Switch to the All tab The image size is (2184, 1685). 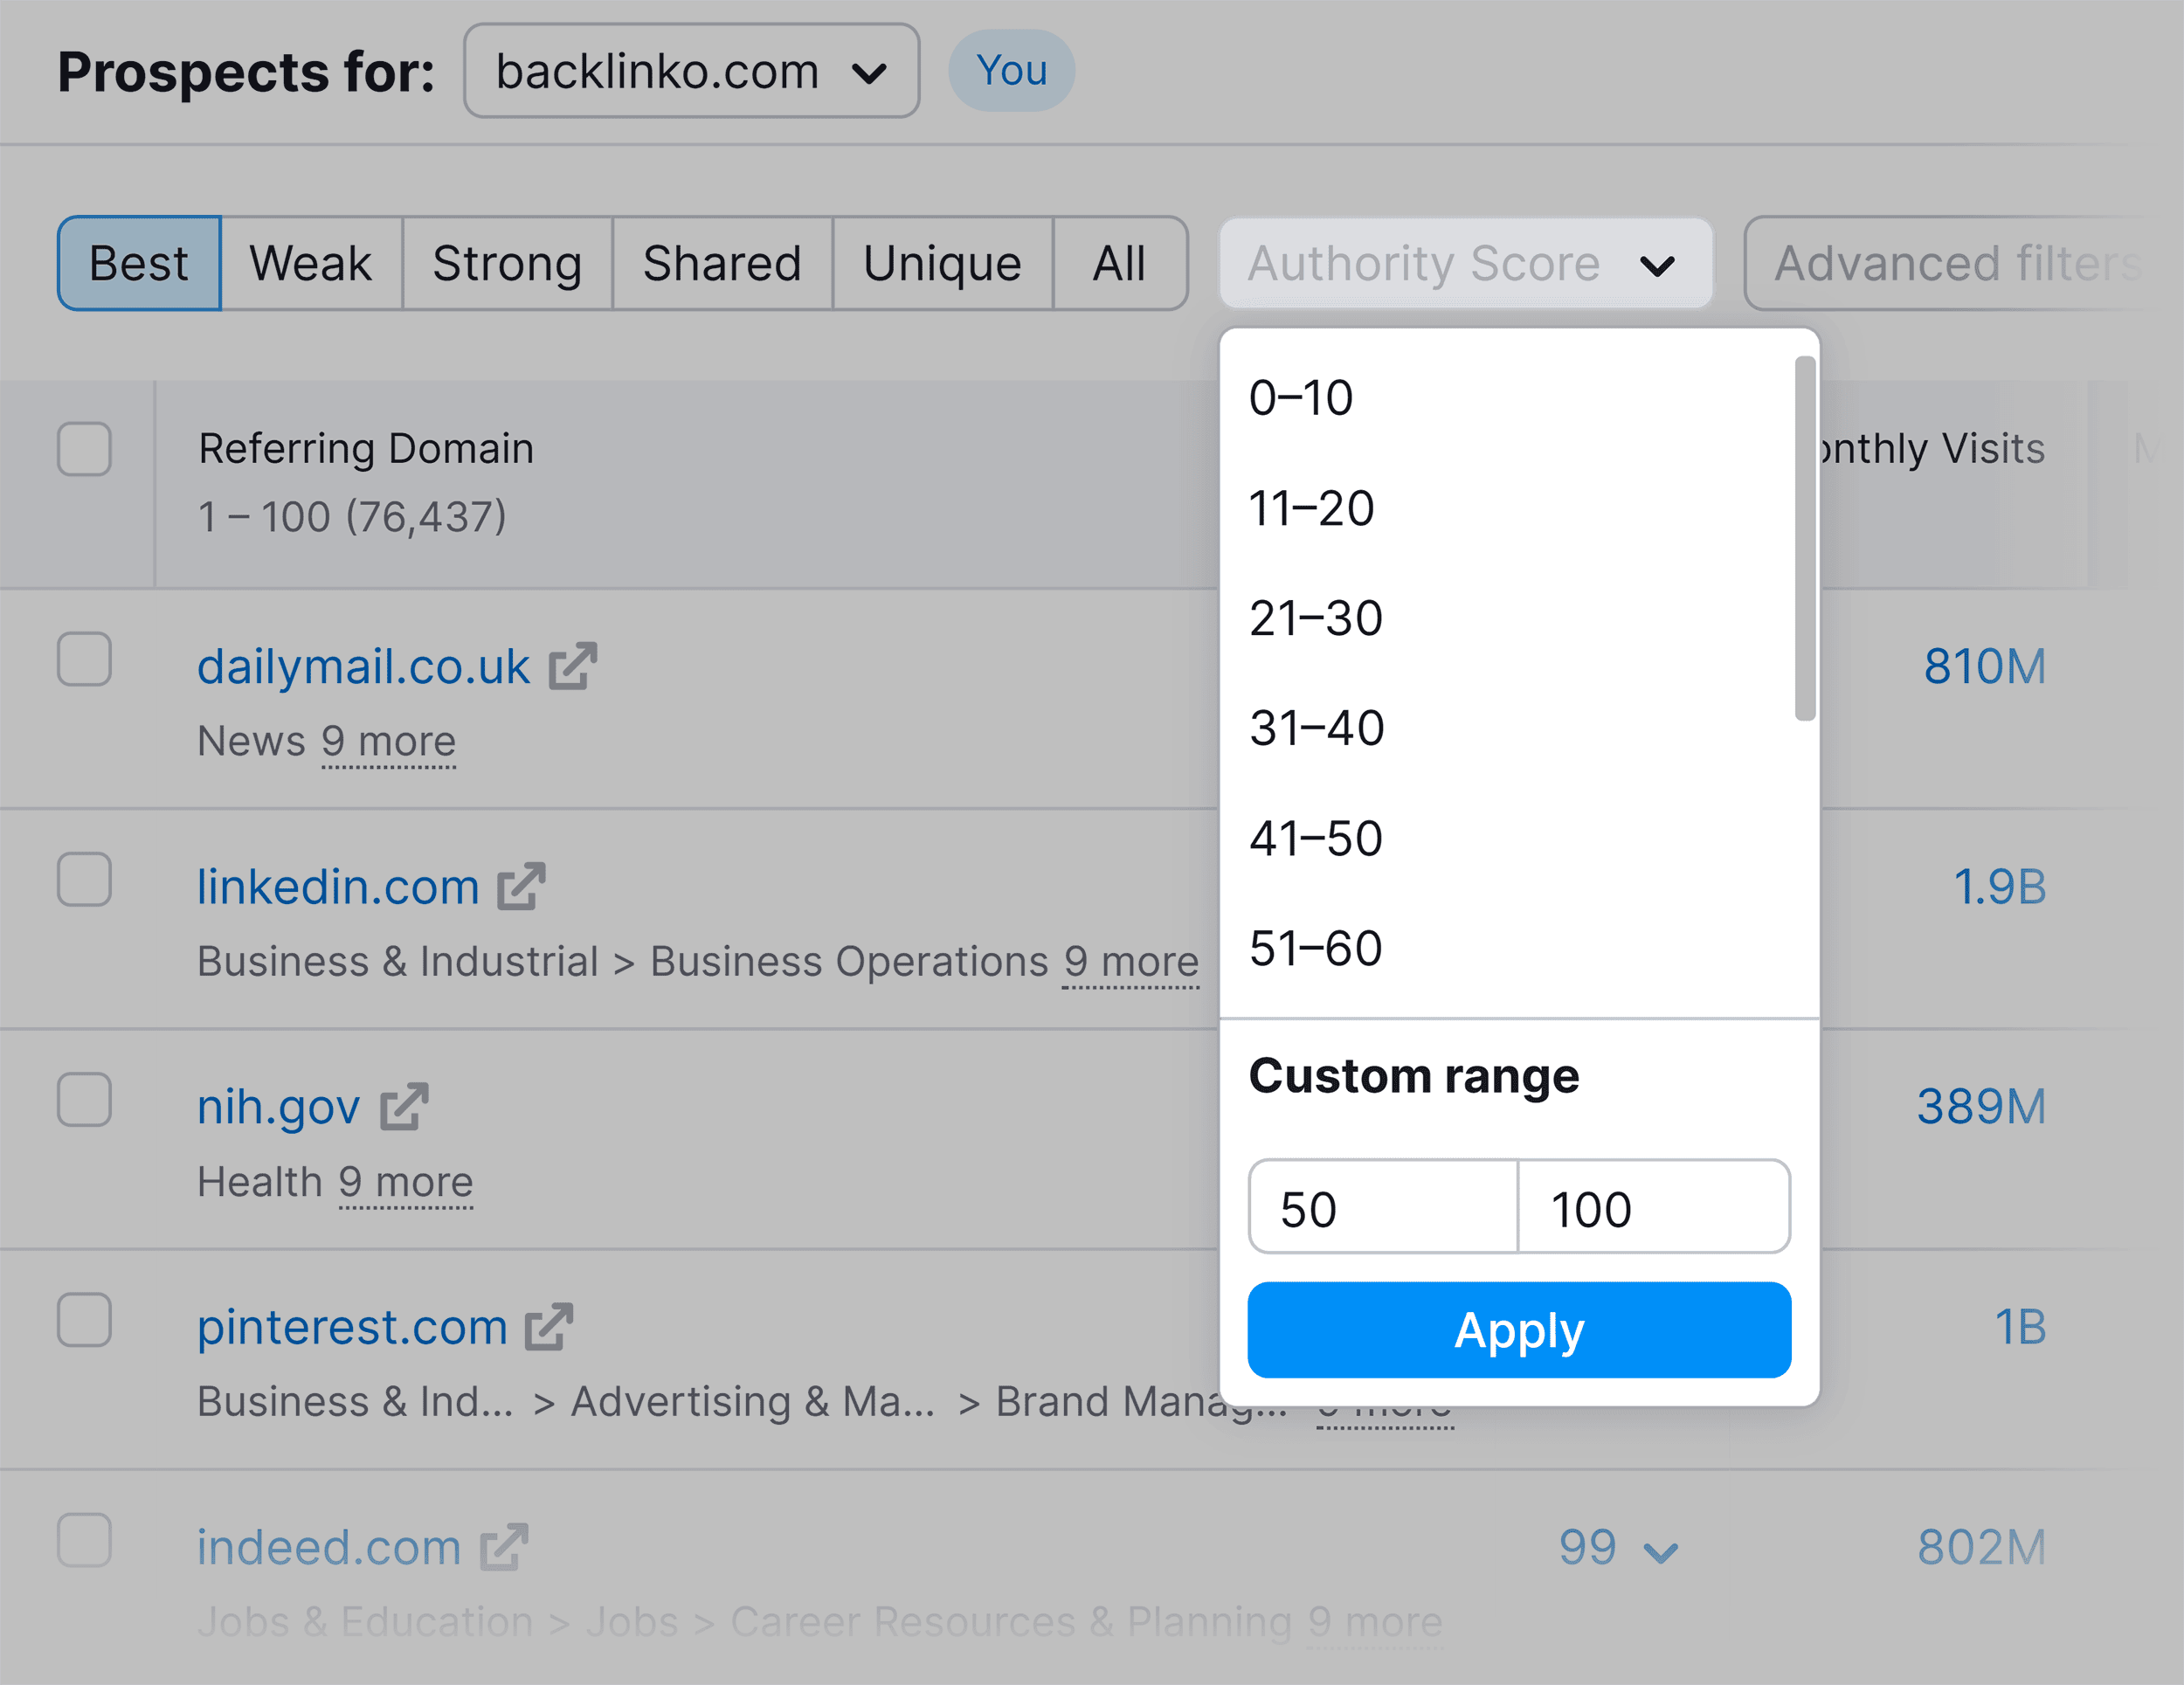[x=1119, y=264]
